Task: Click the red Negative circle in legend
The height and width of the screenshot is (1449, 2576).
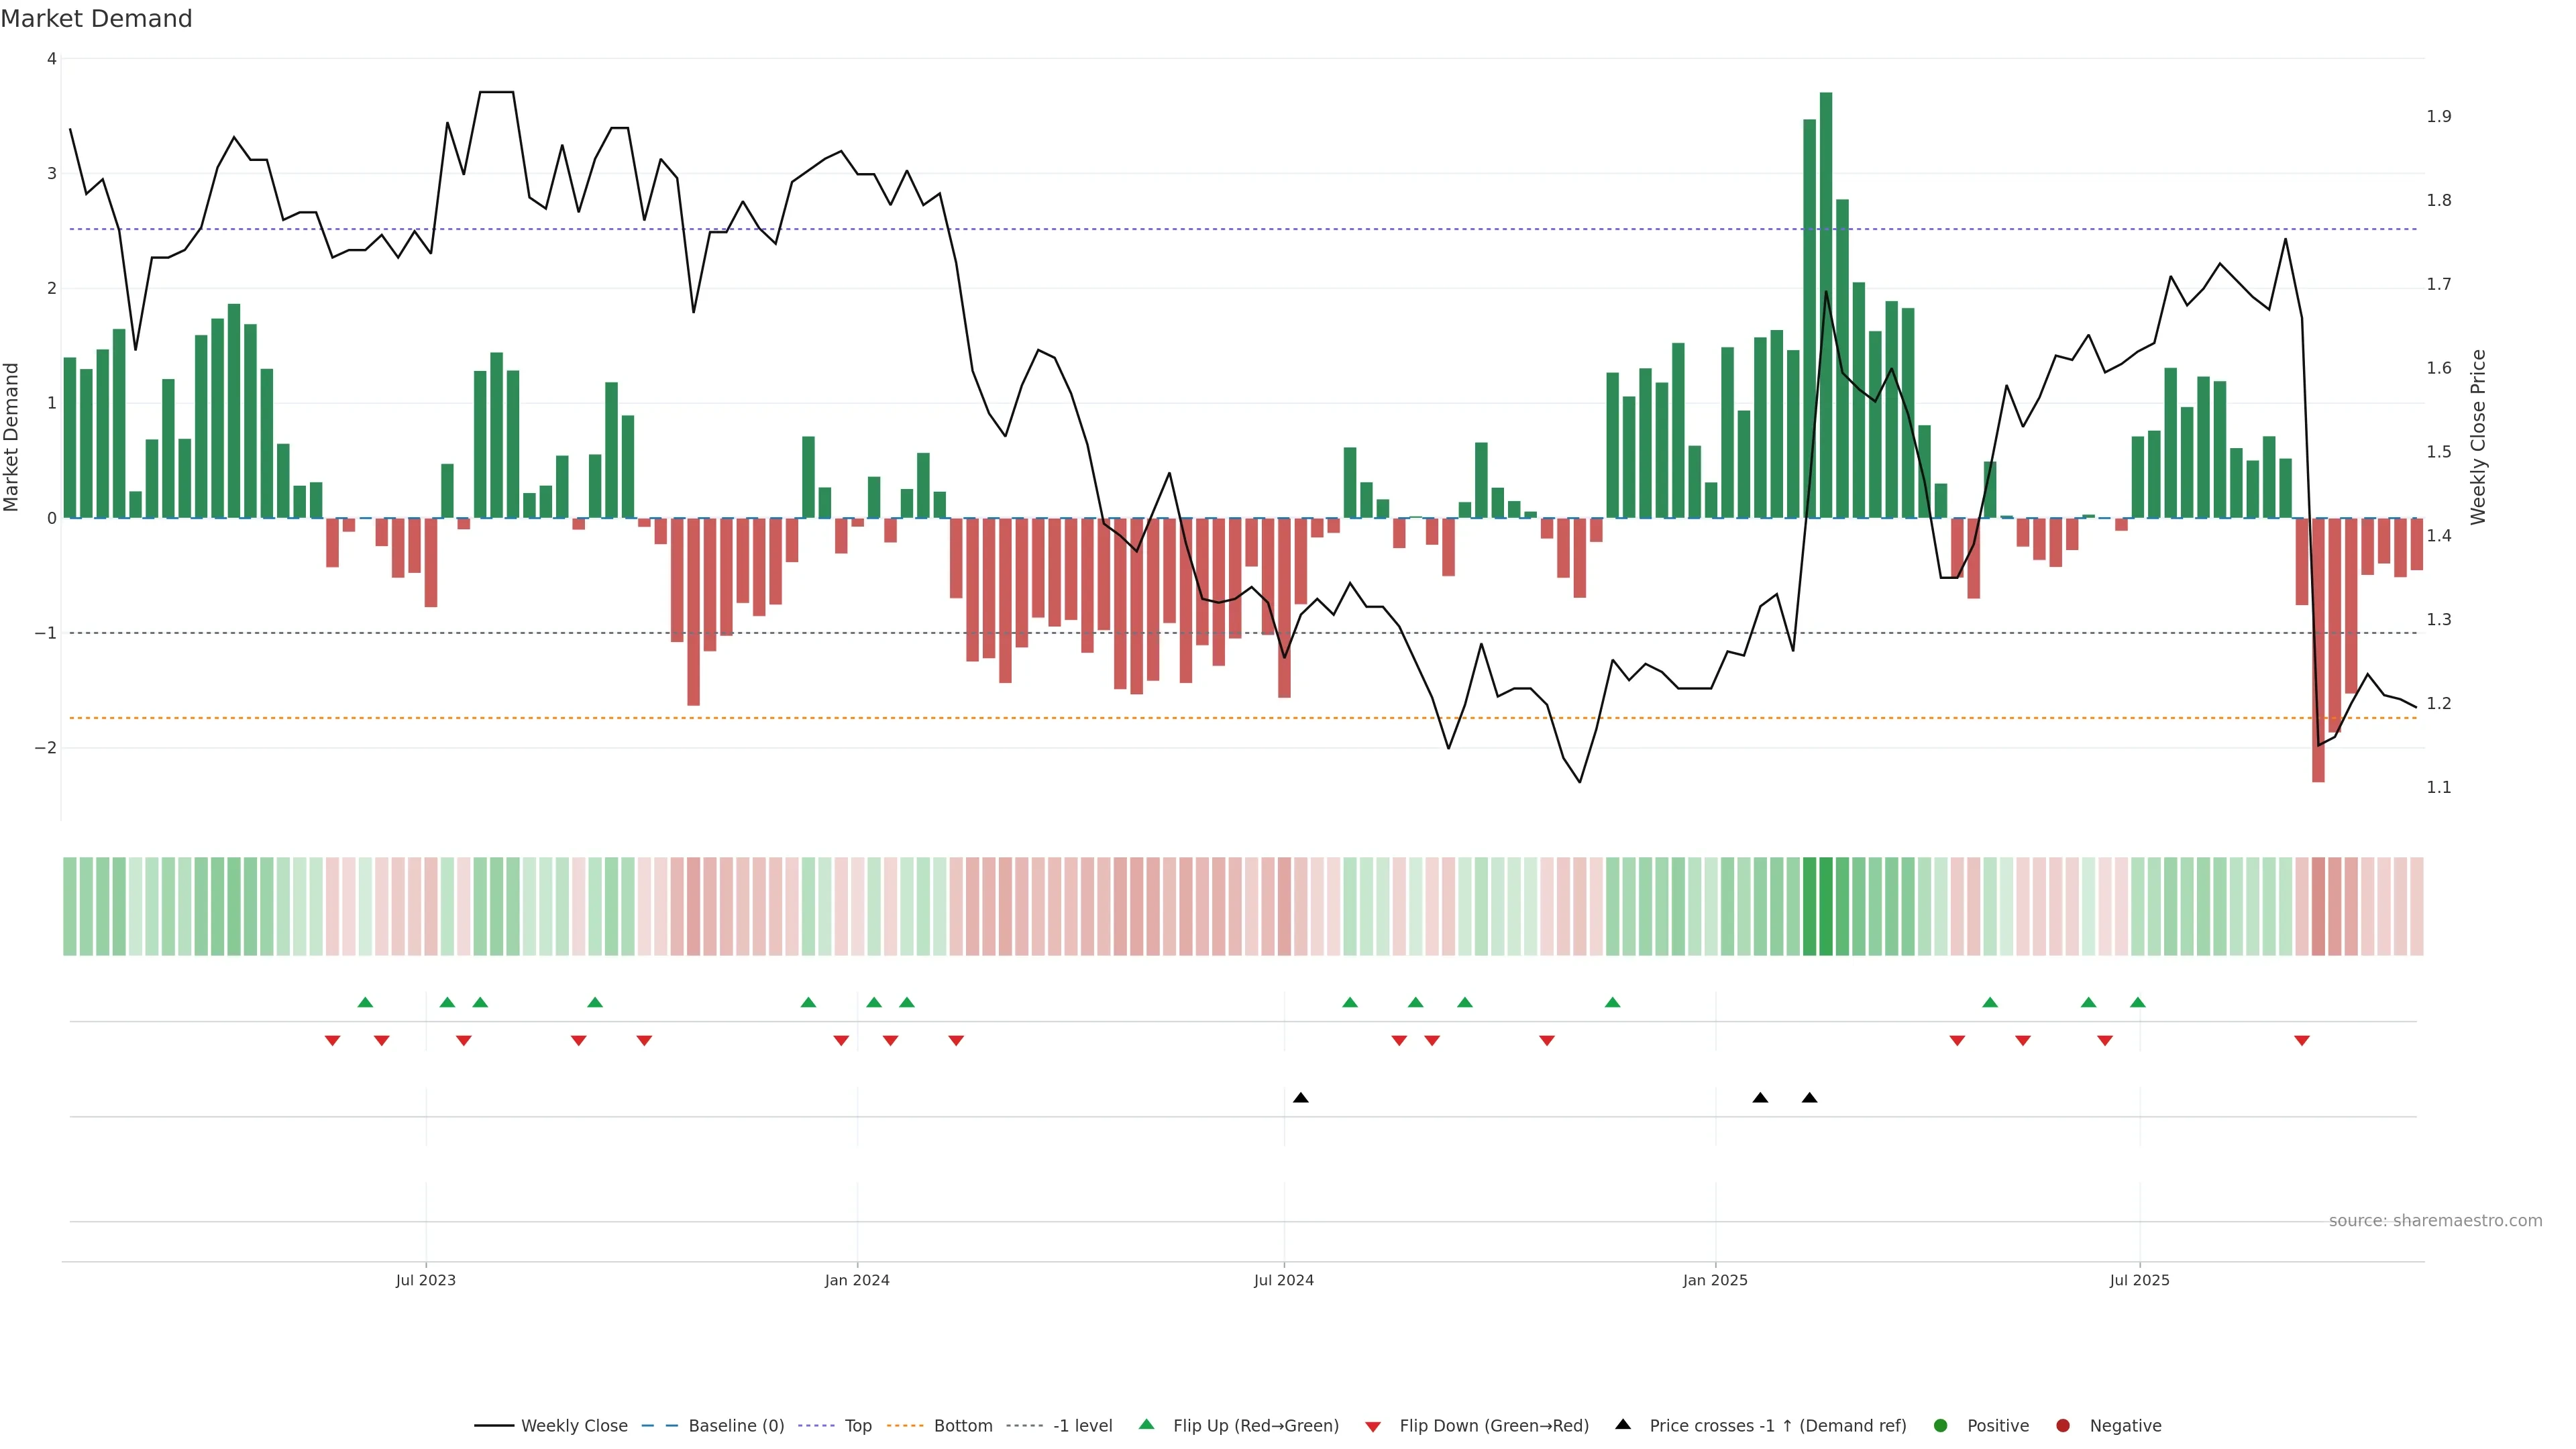Action: pyautogui.click(x=2063, y=1425)
